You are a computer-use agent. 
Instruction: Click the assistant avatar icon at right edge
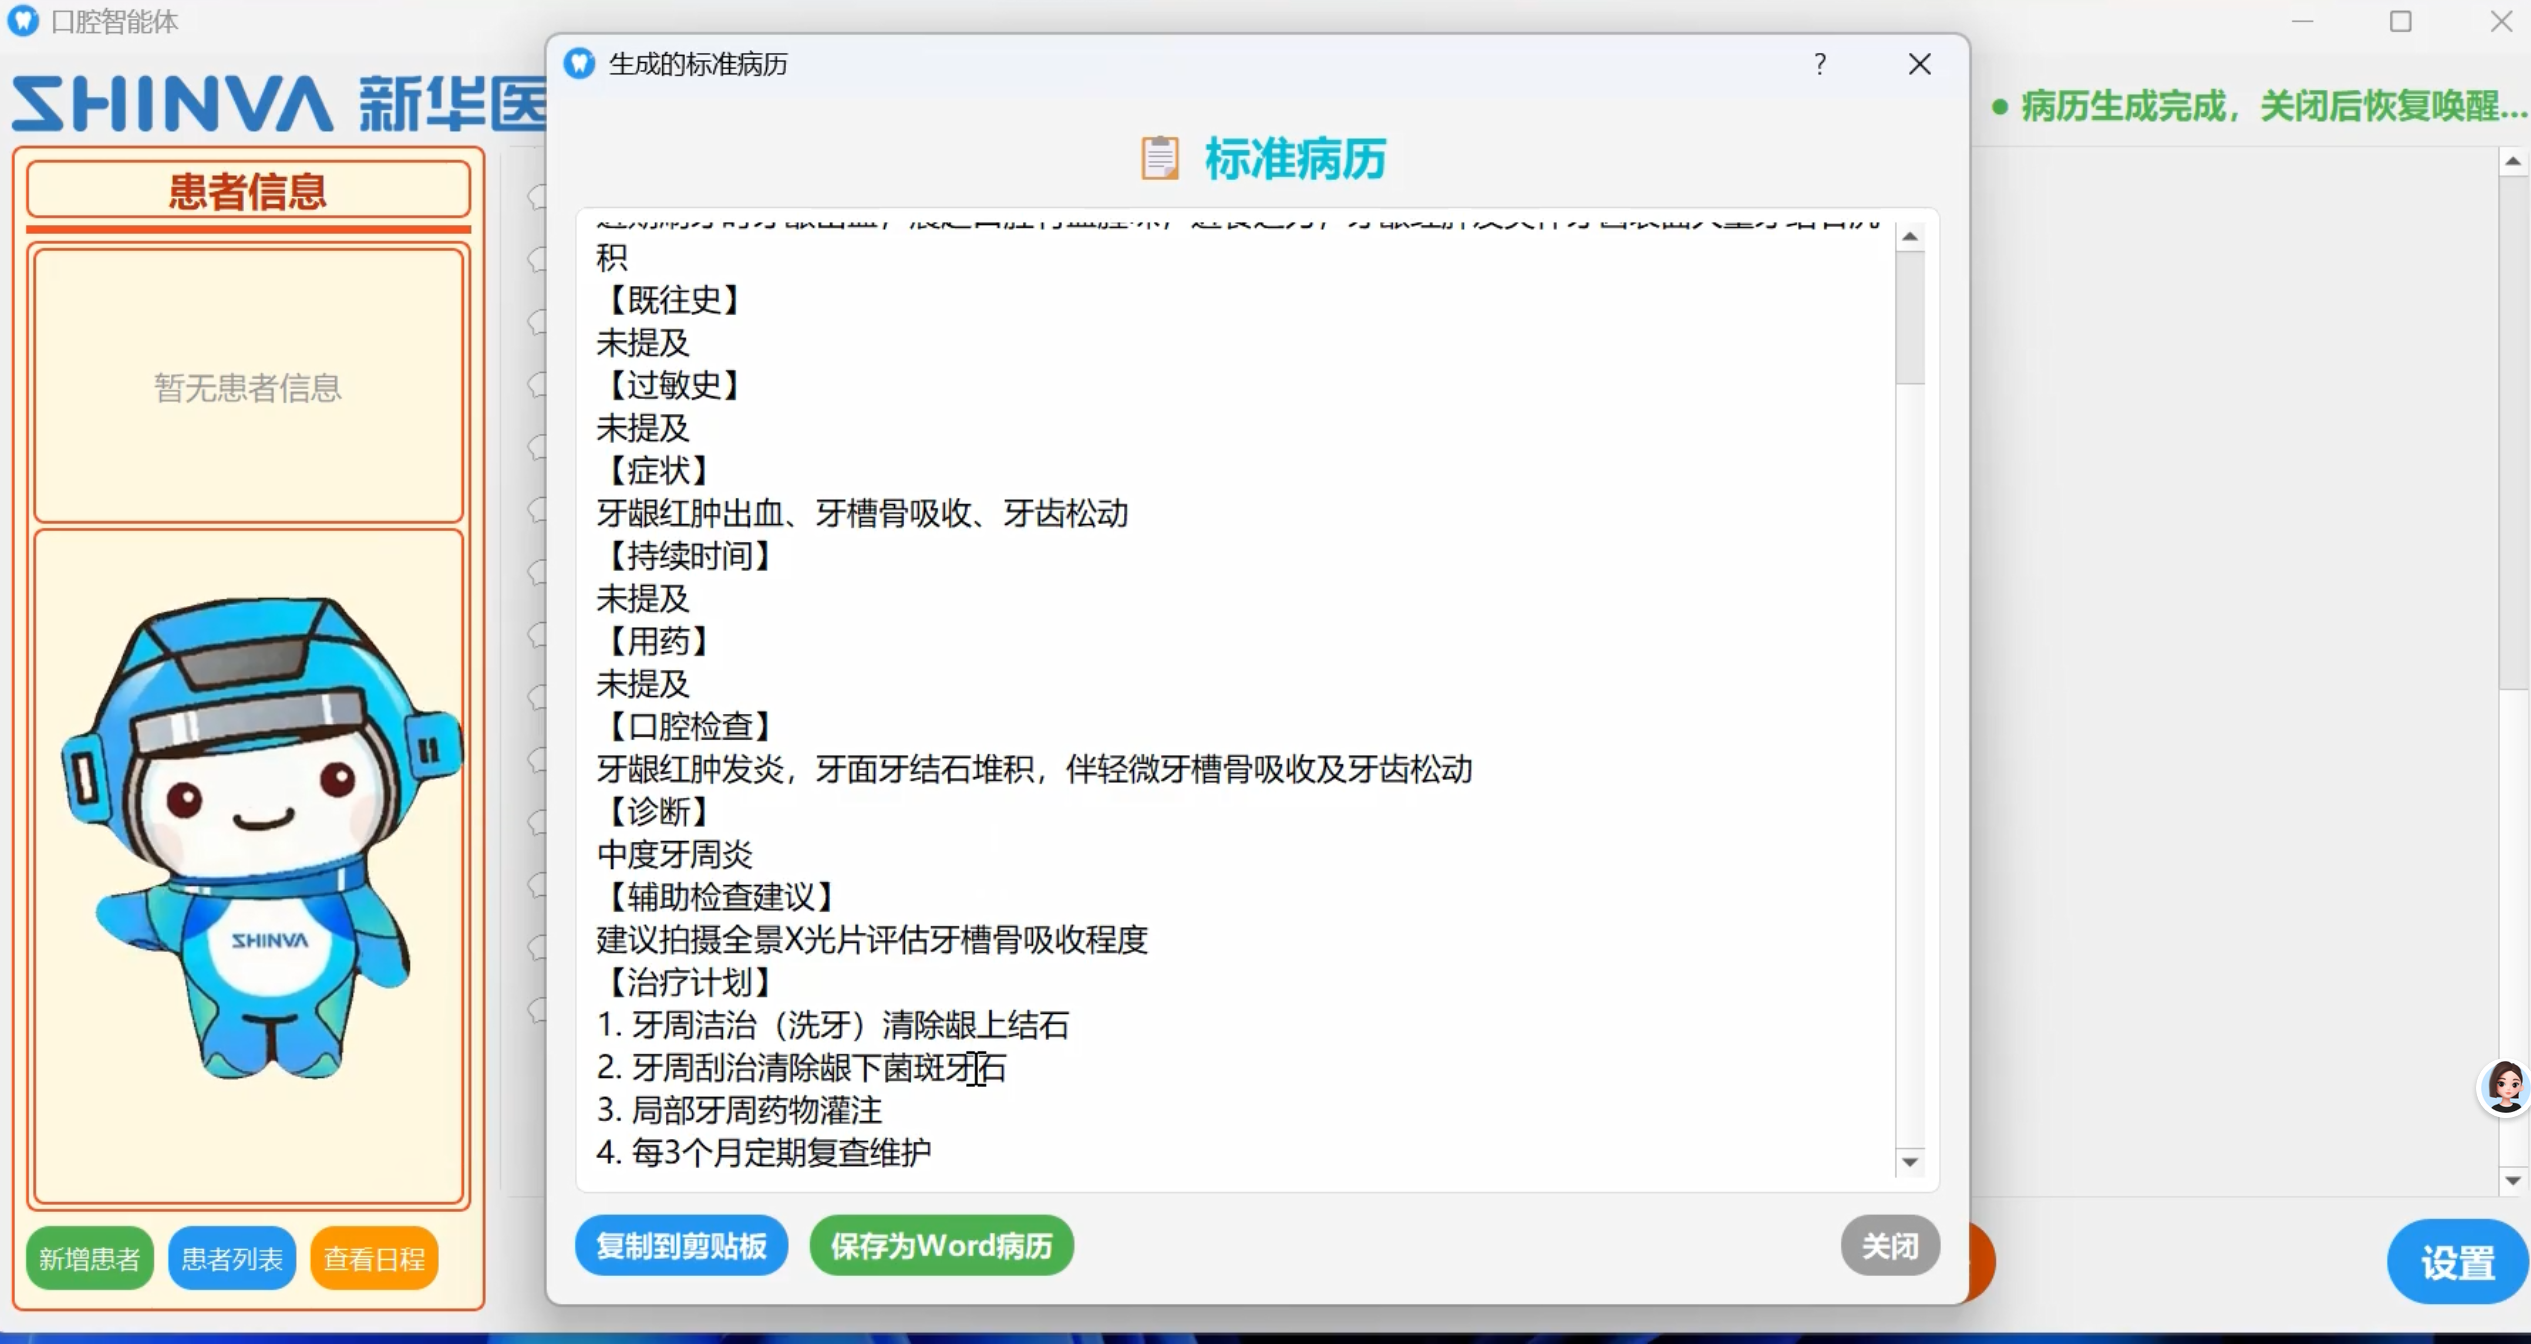click(2505, 1088)
